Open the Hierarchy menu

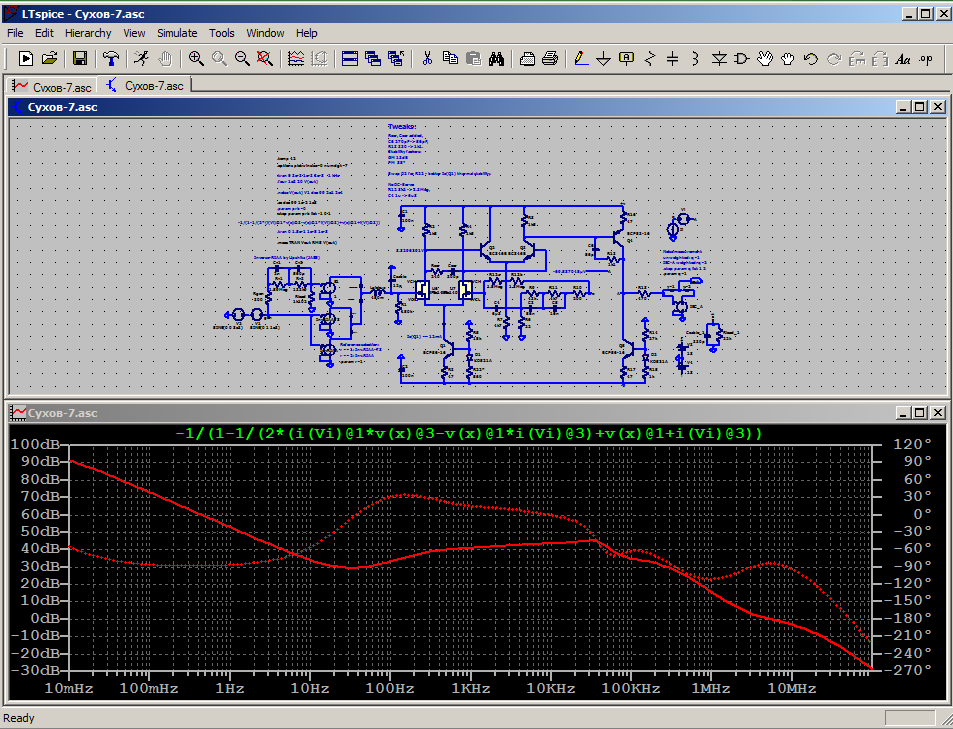tap(89, 33)
